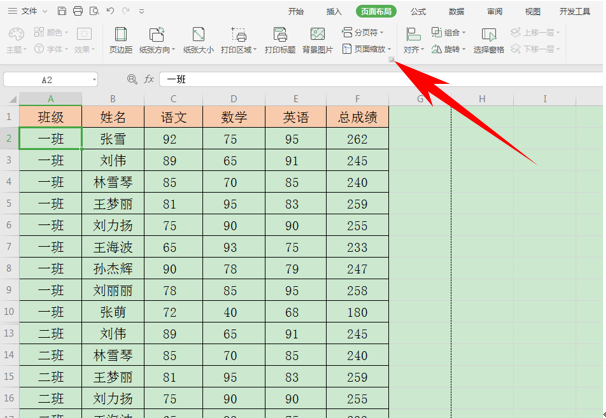The height and width of the screenshot is (418, 606).
Task: Click the 班级 header cell
Action: click(x=51, y=117)
